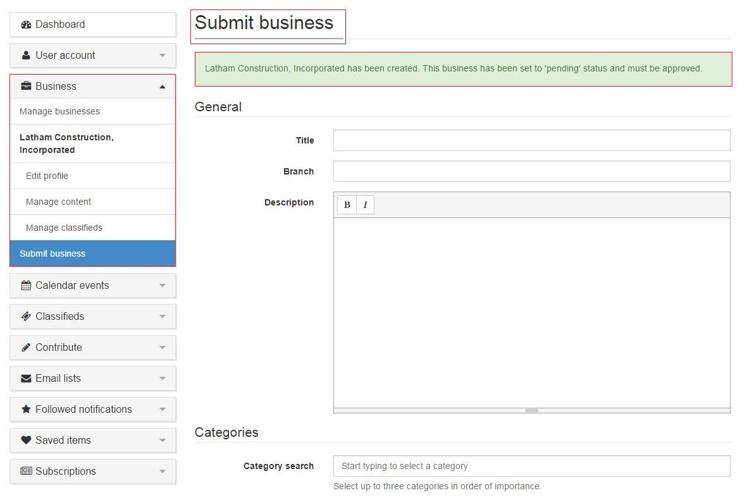Click the Contribute pencil icon
This screenshot has width=747, height=500.
point(26,347)
